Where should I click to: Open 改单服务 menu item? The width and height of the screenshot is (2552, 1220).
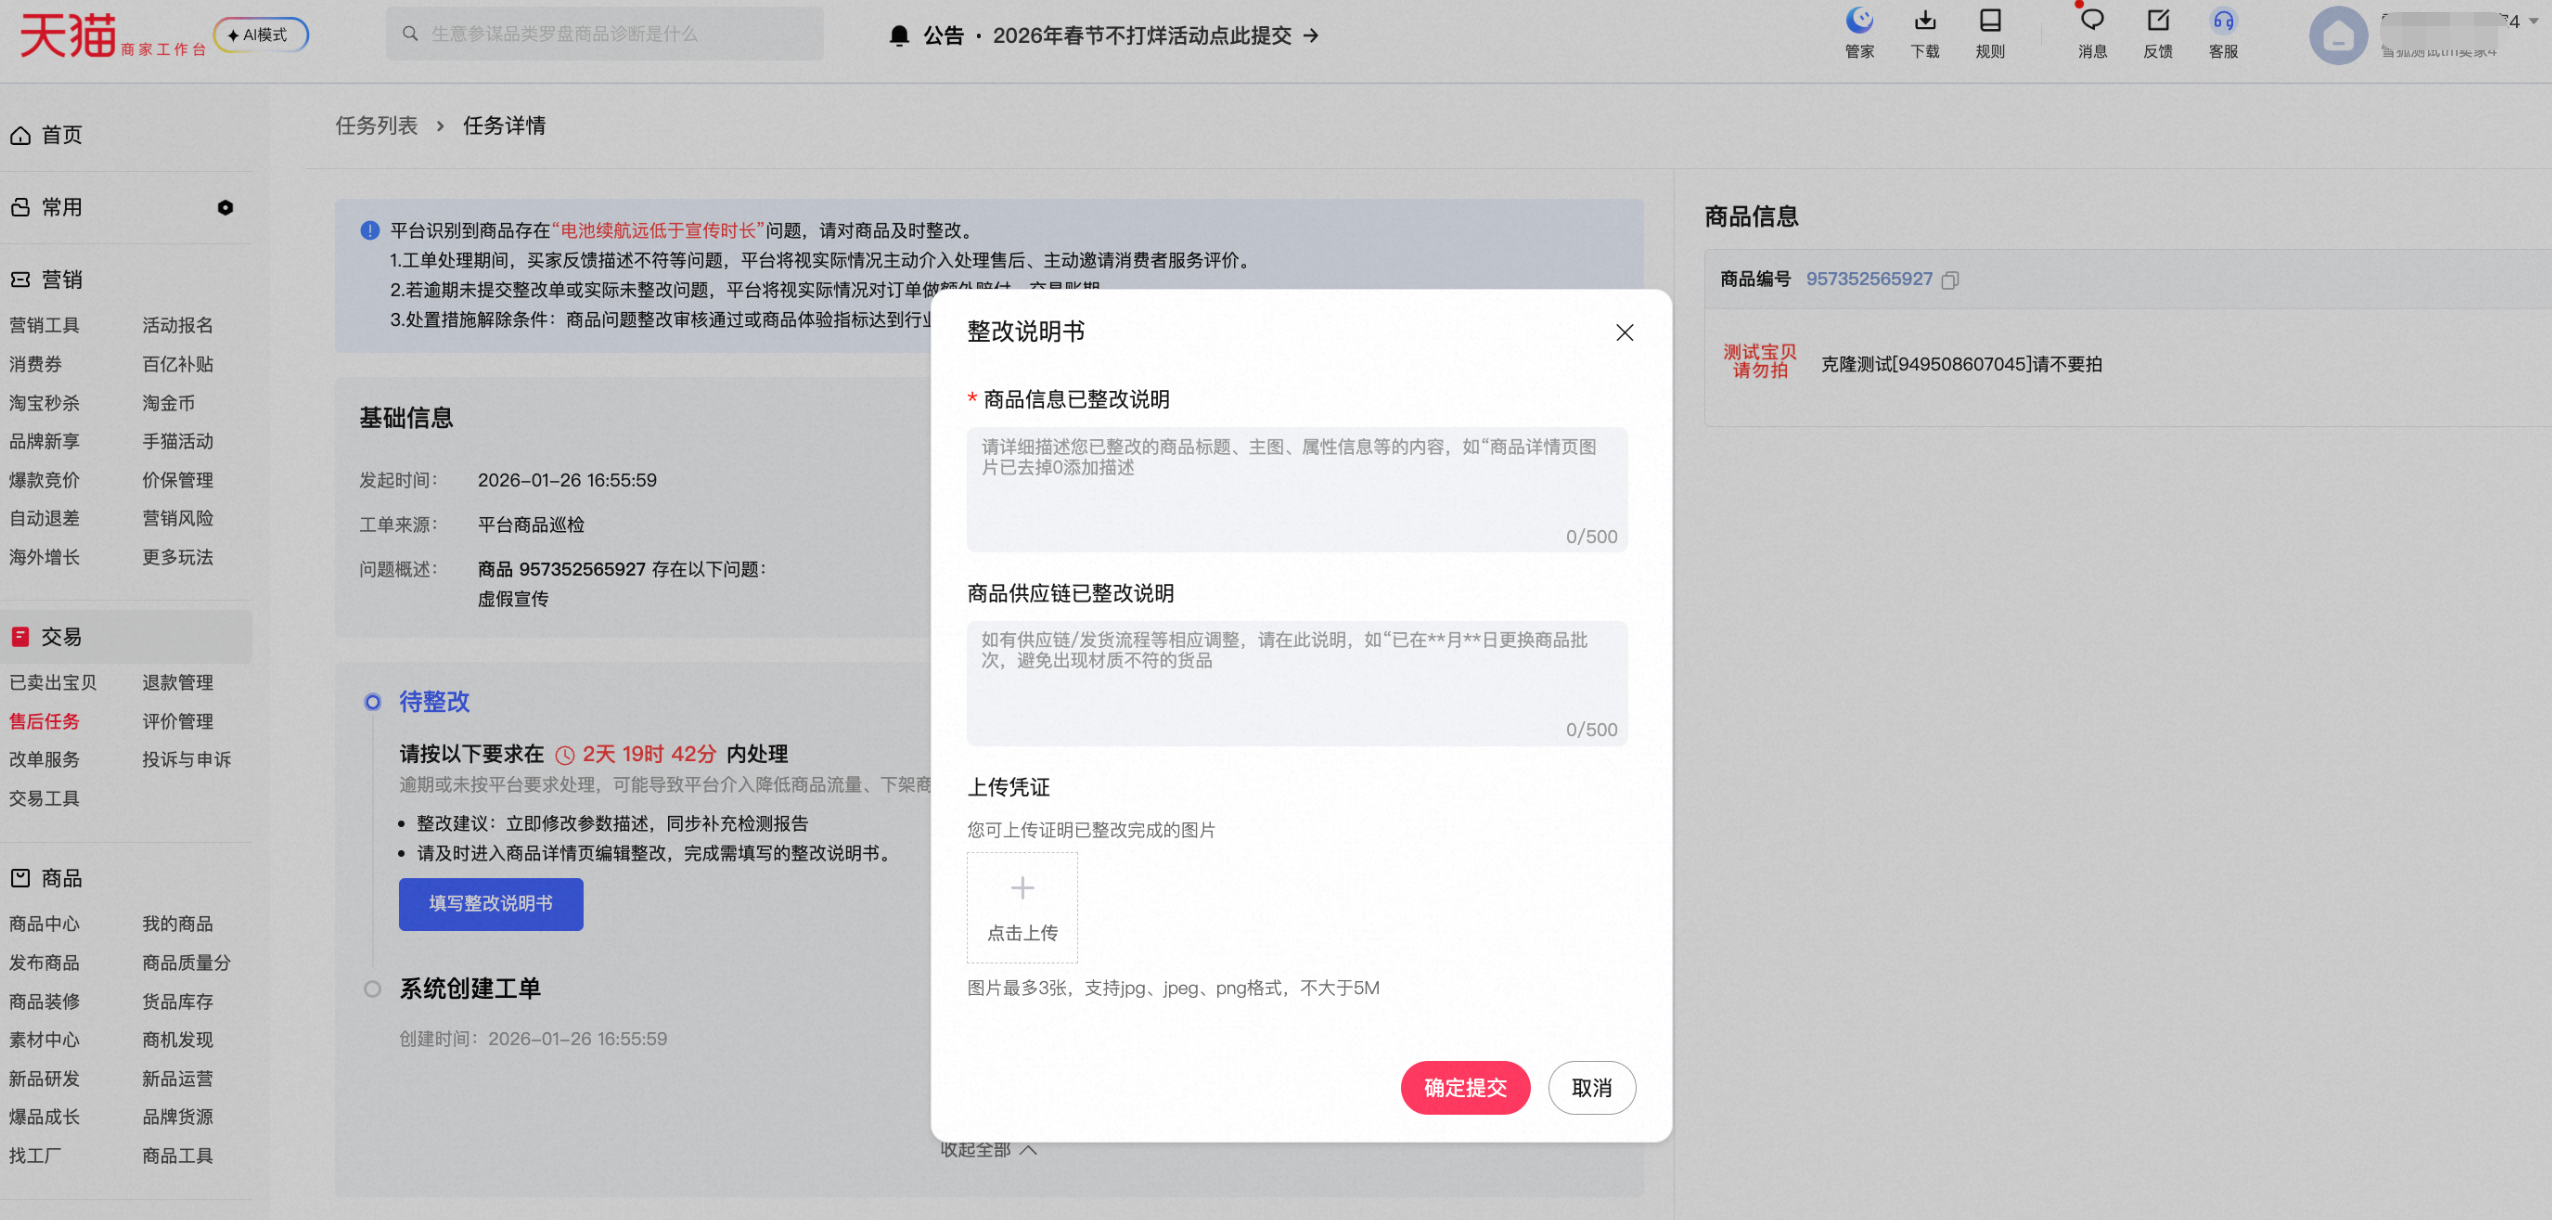44,759
